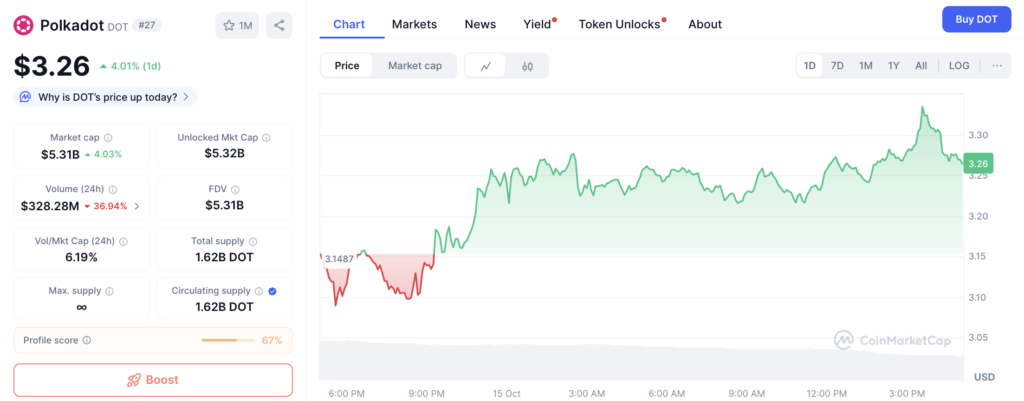Click the Buy DOT button
The width and height of the screenshot is (1024, 401).
pos(976,19)
